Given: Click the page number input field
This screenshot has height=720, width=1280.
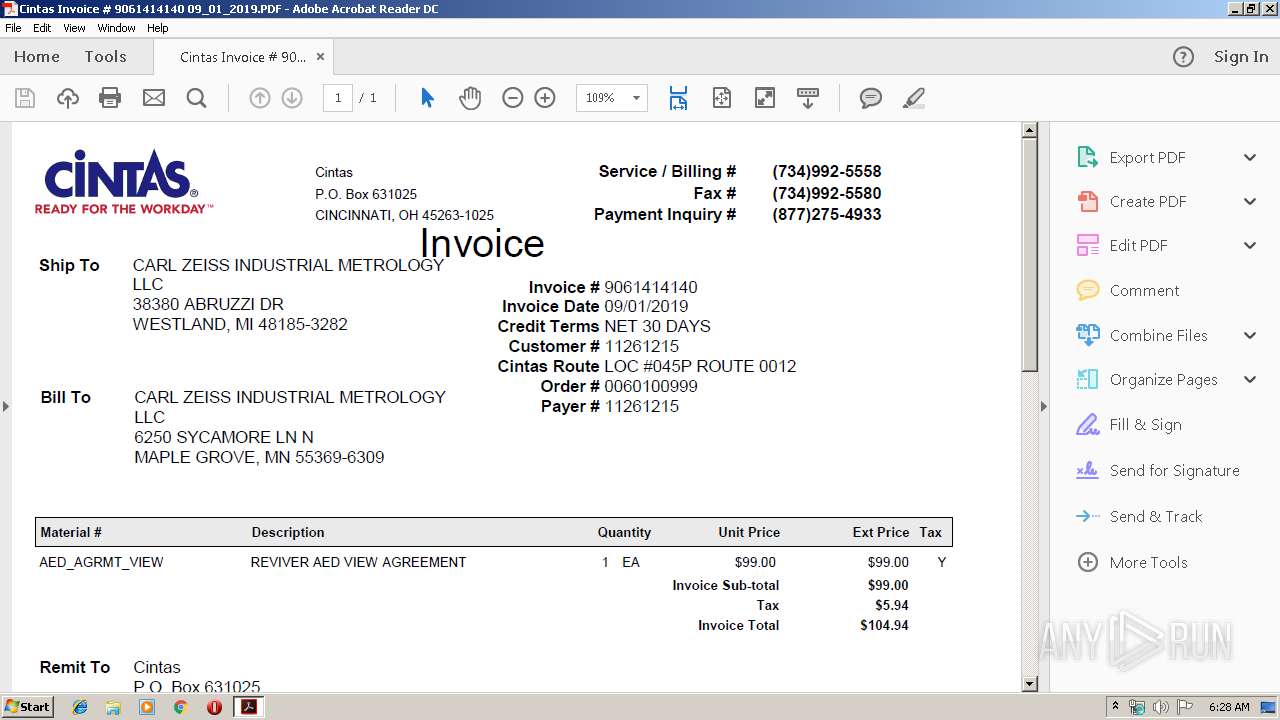Looking at the screenshot, I should (338, 98).
